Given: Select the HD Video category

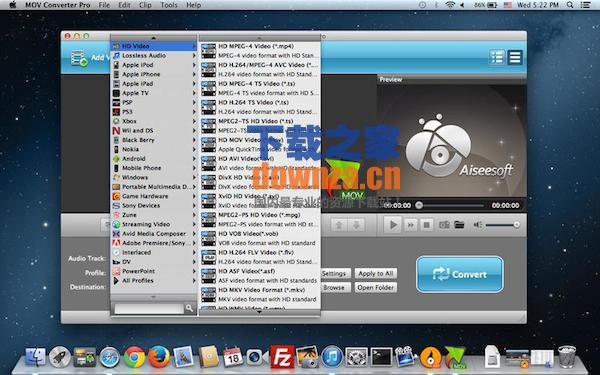Looking at the screenshot, I should pos(154,46).
